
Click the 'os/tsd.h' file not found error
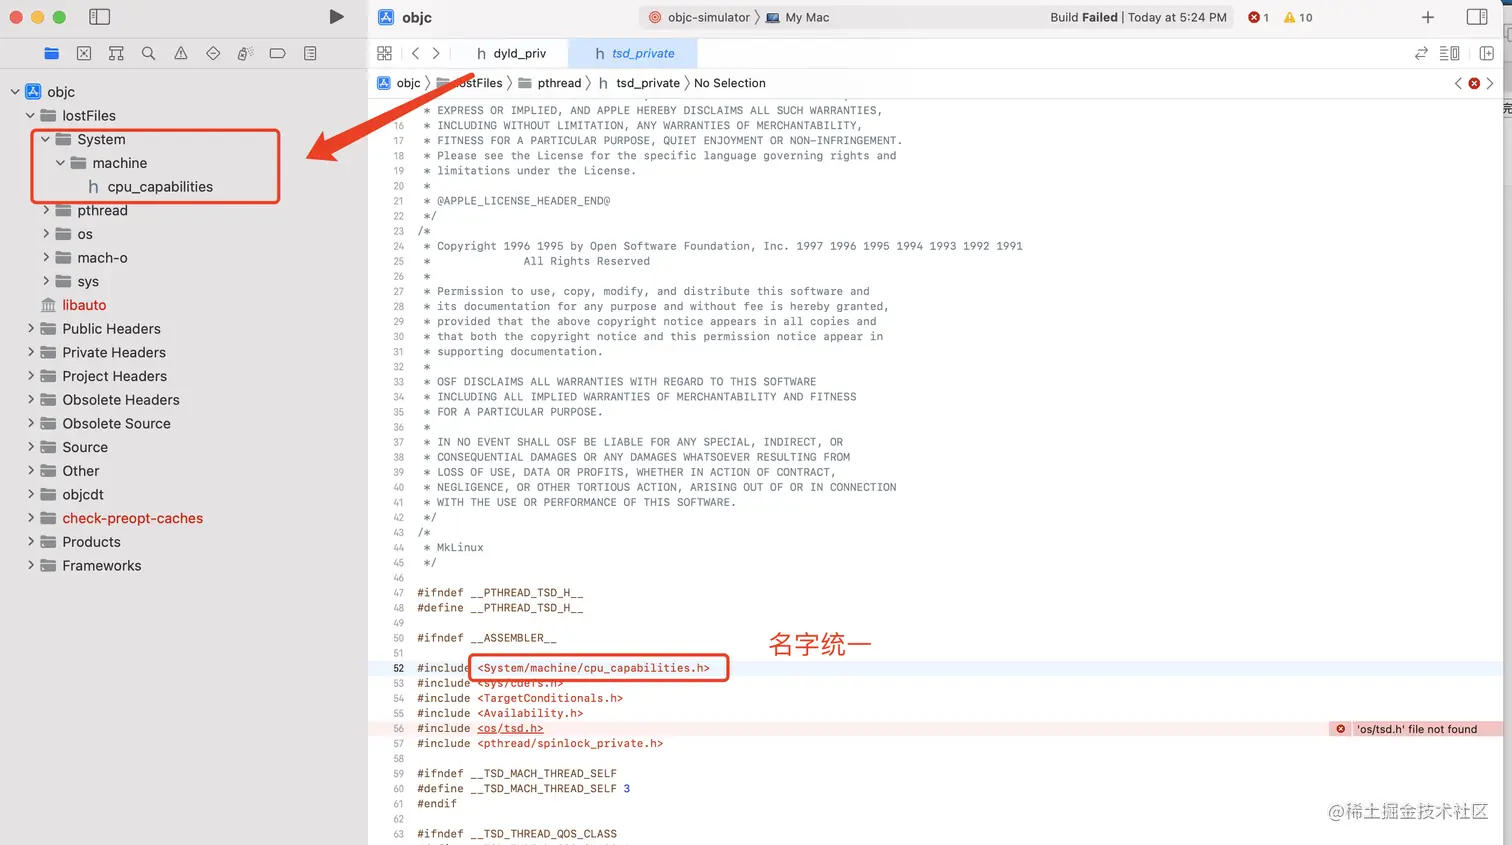[1416, 729]
